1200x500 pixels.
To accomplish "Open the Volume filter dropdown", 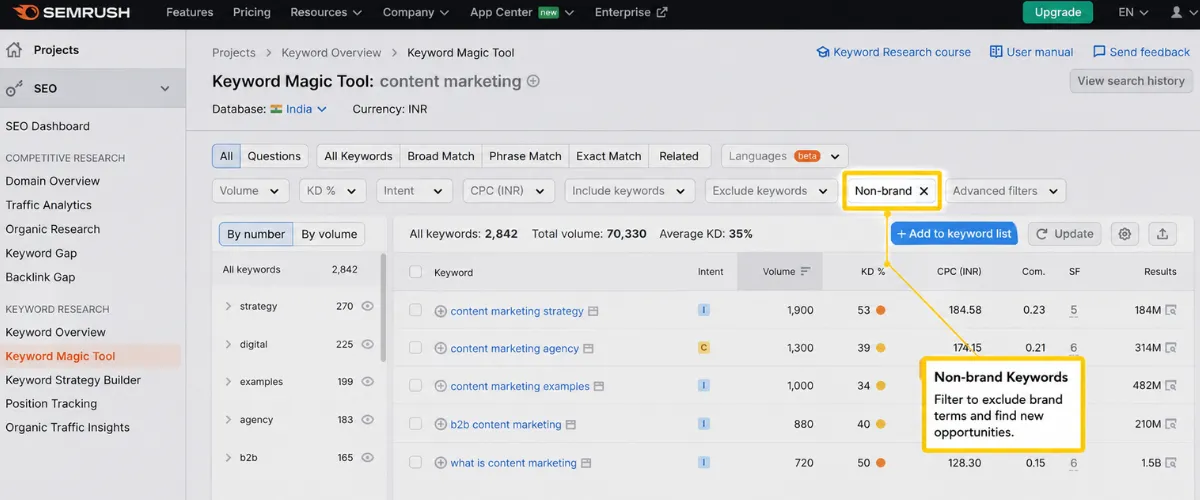I will [251, 191].
